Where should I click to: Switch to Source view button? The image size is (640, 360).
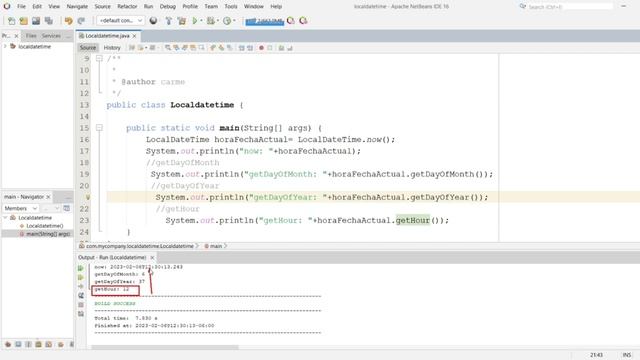tap(88, 48)
